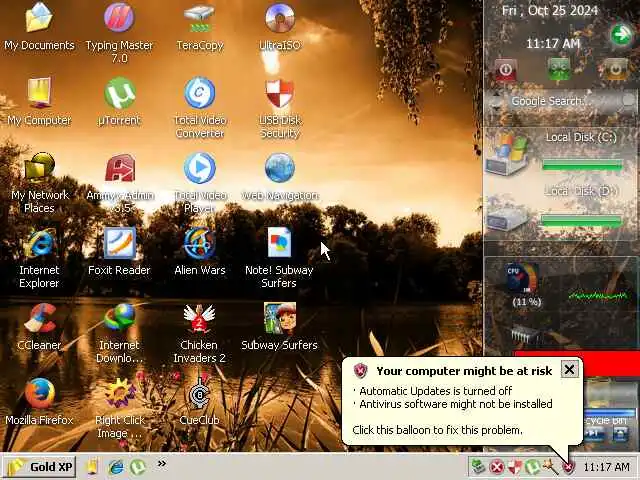Open Foxit Reader desktop shortcut
640x480 pixels.
tap(119, 243)
